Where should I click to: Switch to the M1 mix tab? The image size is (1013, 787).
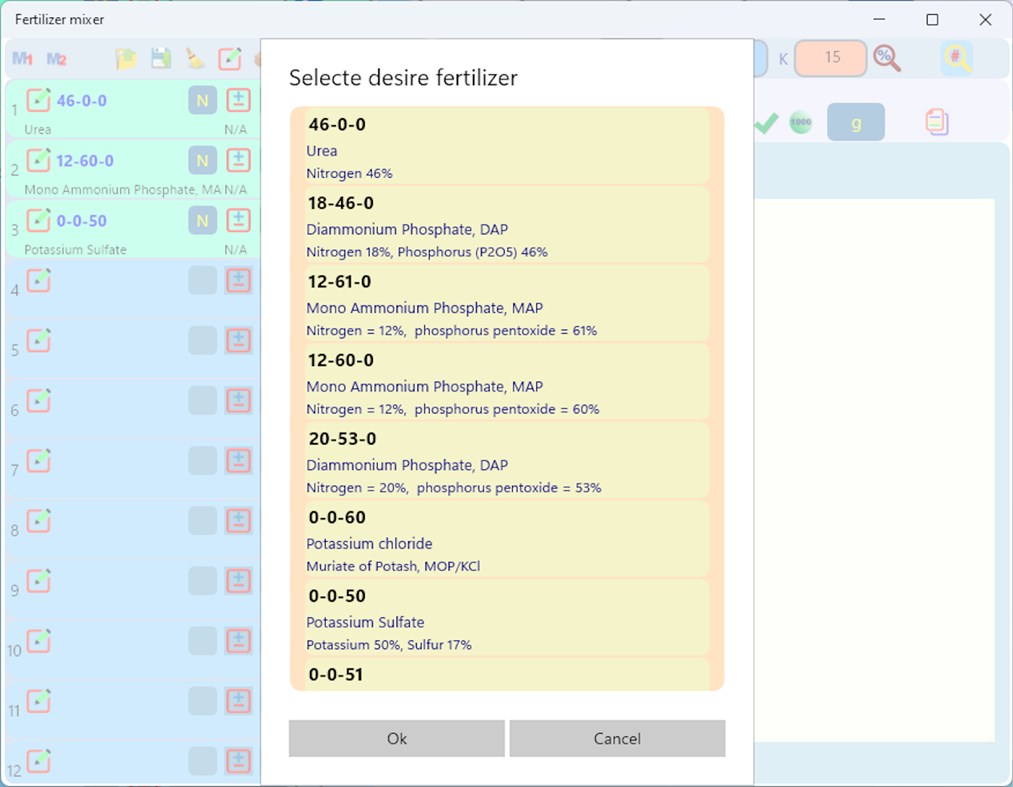tap(22, 58)
